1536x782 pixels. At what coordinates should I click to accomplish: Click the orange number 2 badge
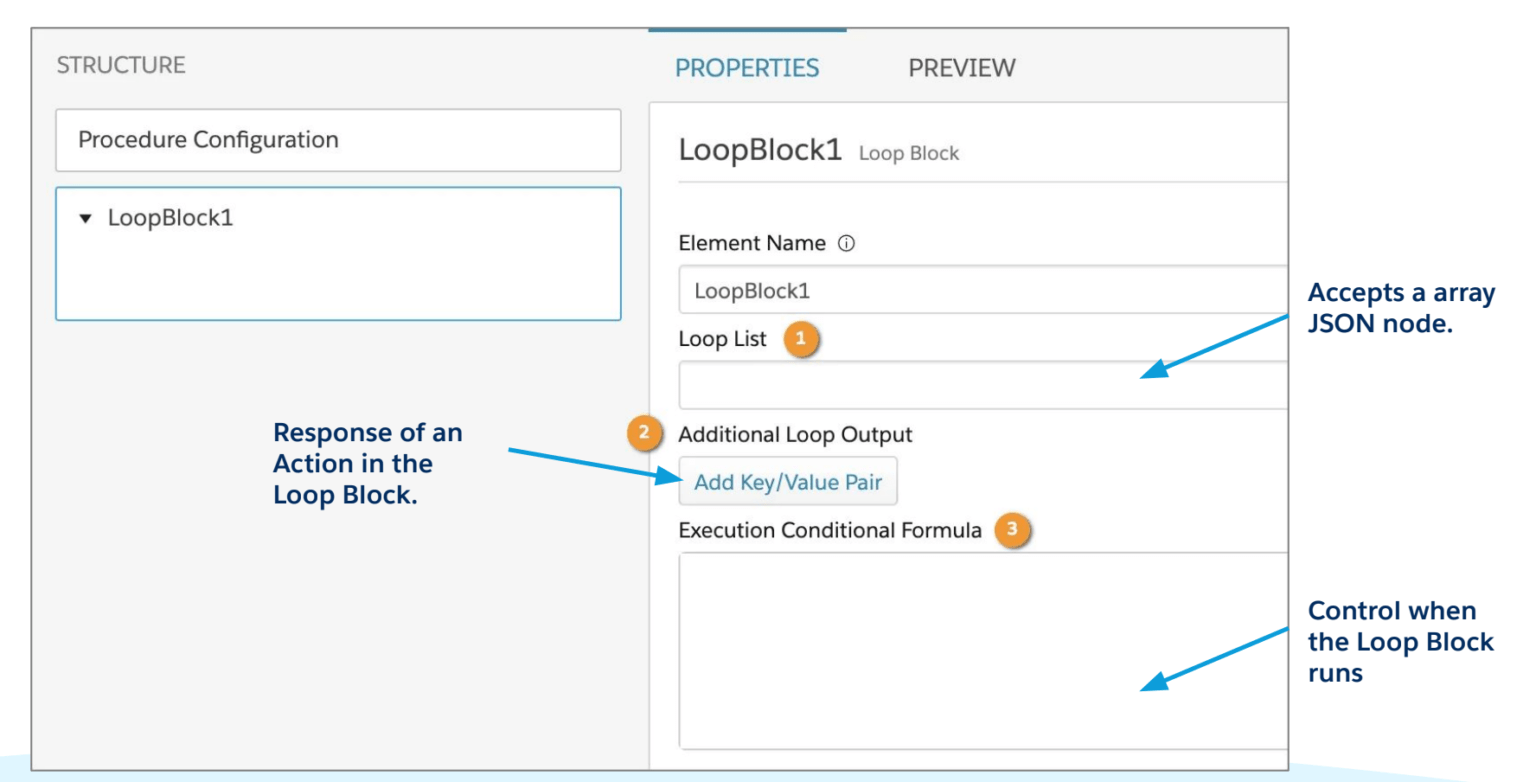tap(644, 435)
